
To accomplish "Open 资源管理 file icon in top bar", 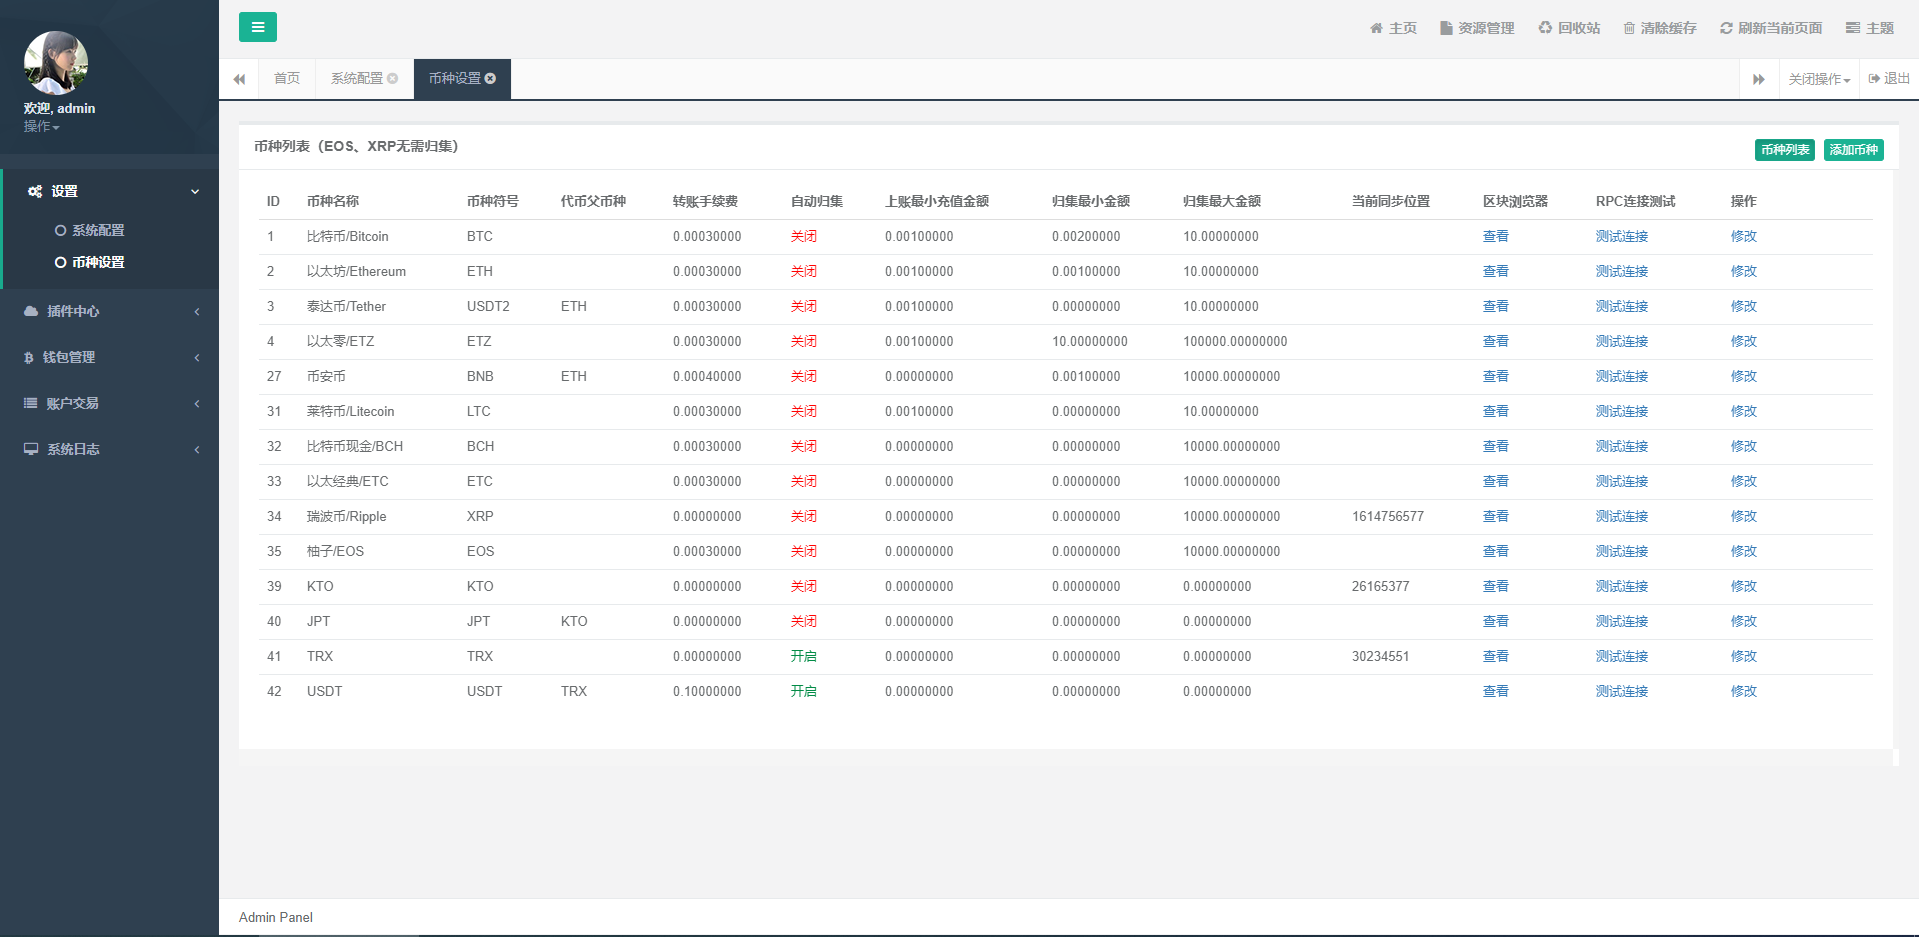I will pyautogui.click(x=1476, y=28).
